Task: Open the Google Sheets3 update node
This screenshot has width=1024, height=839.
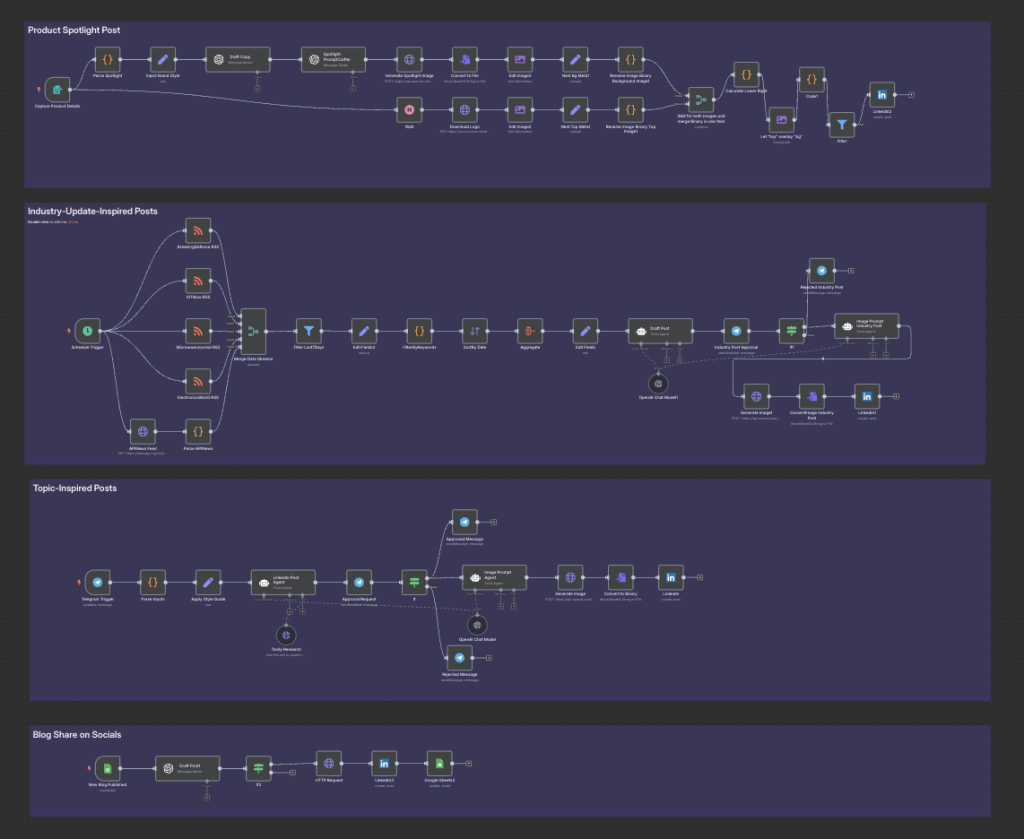Action: [440, 763]
